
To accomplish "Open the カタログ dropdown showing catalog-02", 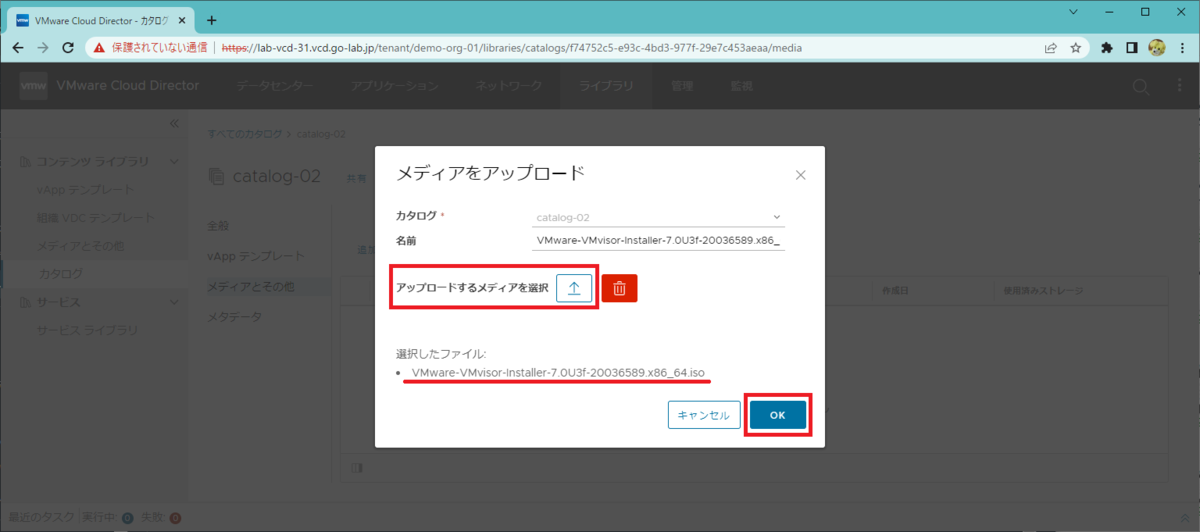I will (x=658, y=216).
